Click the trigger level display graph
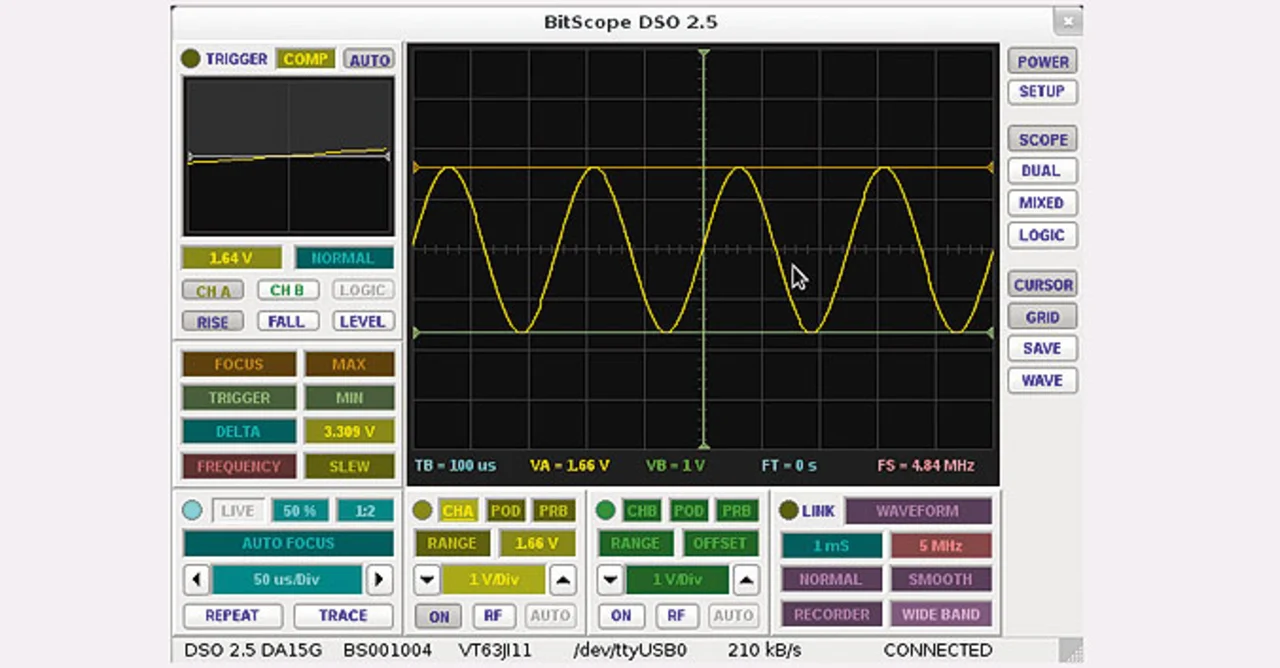The image size is (1280, 668). tap(288, 156)
